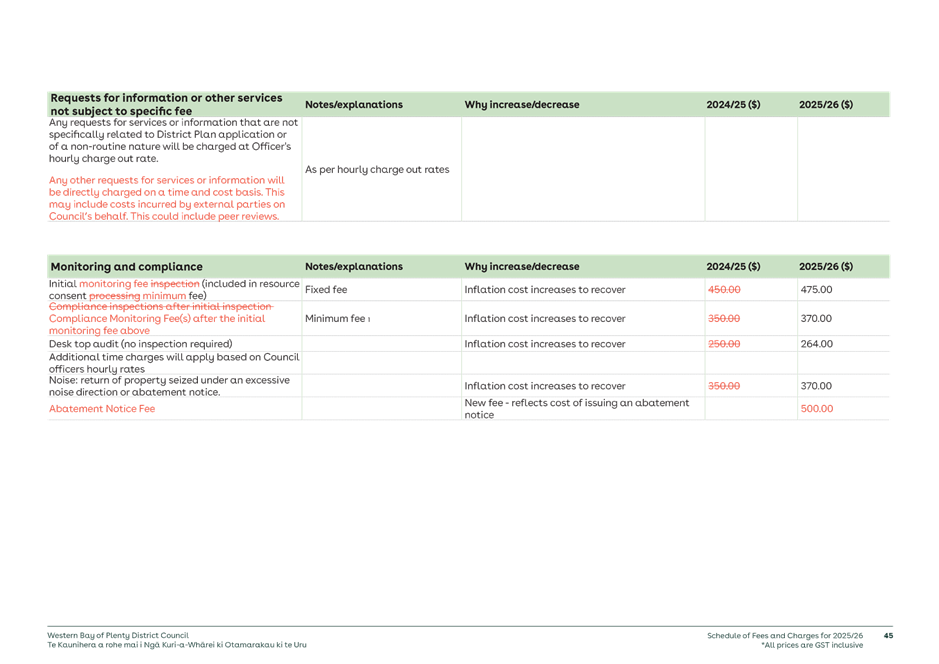Click '2024/25 ($)' header in the monitoring table
Image resolution: width=939 pixels, height=664 pixels.
(x=733, y=267)
